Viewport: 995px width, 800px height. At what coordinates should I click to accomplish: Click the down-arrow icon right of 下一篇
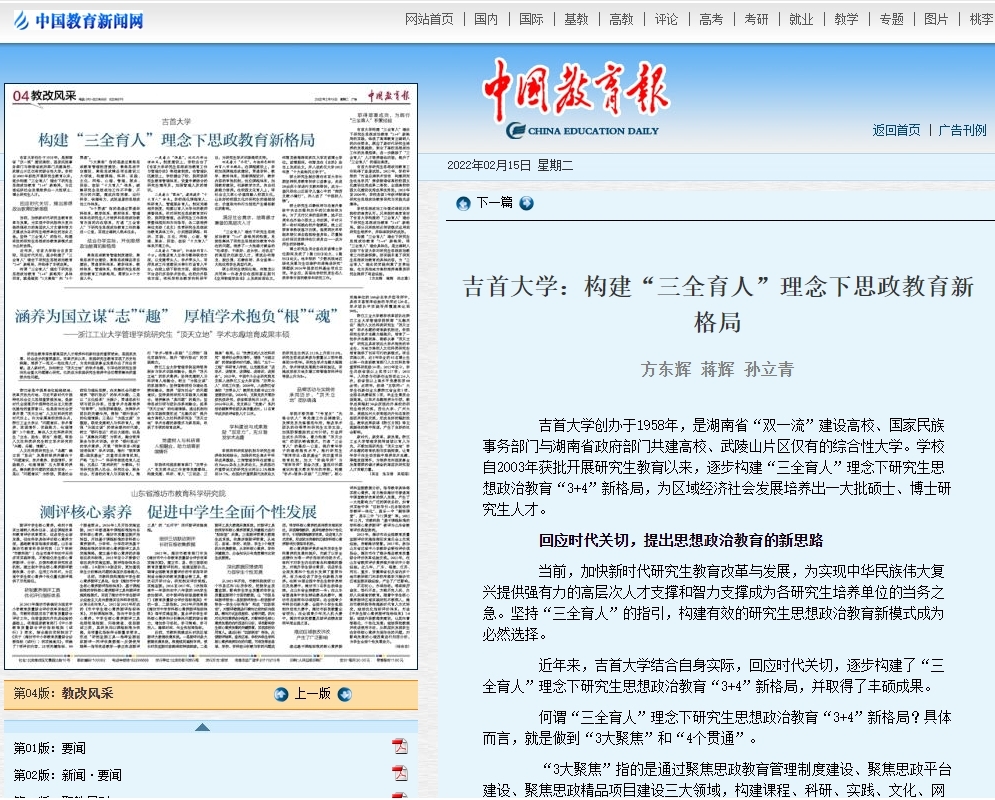(x=526, y=203)
